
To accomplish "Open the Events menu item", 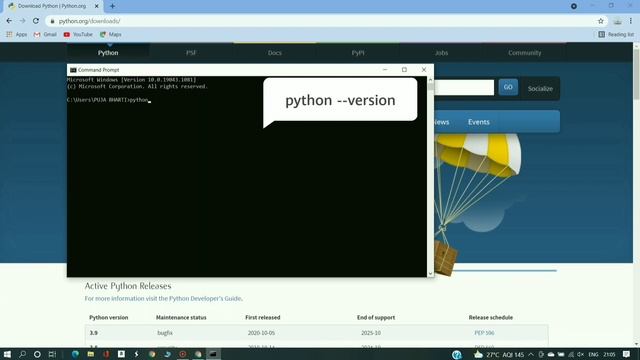I will [x=478, y=122].
